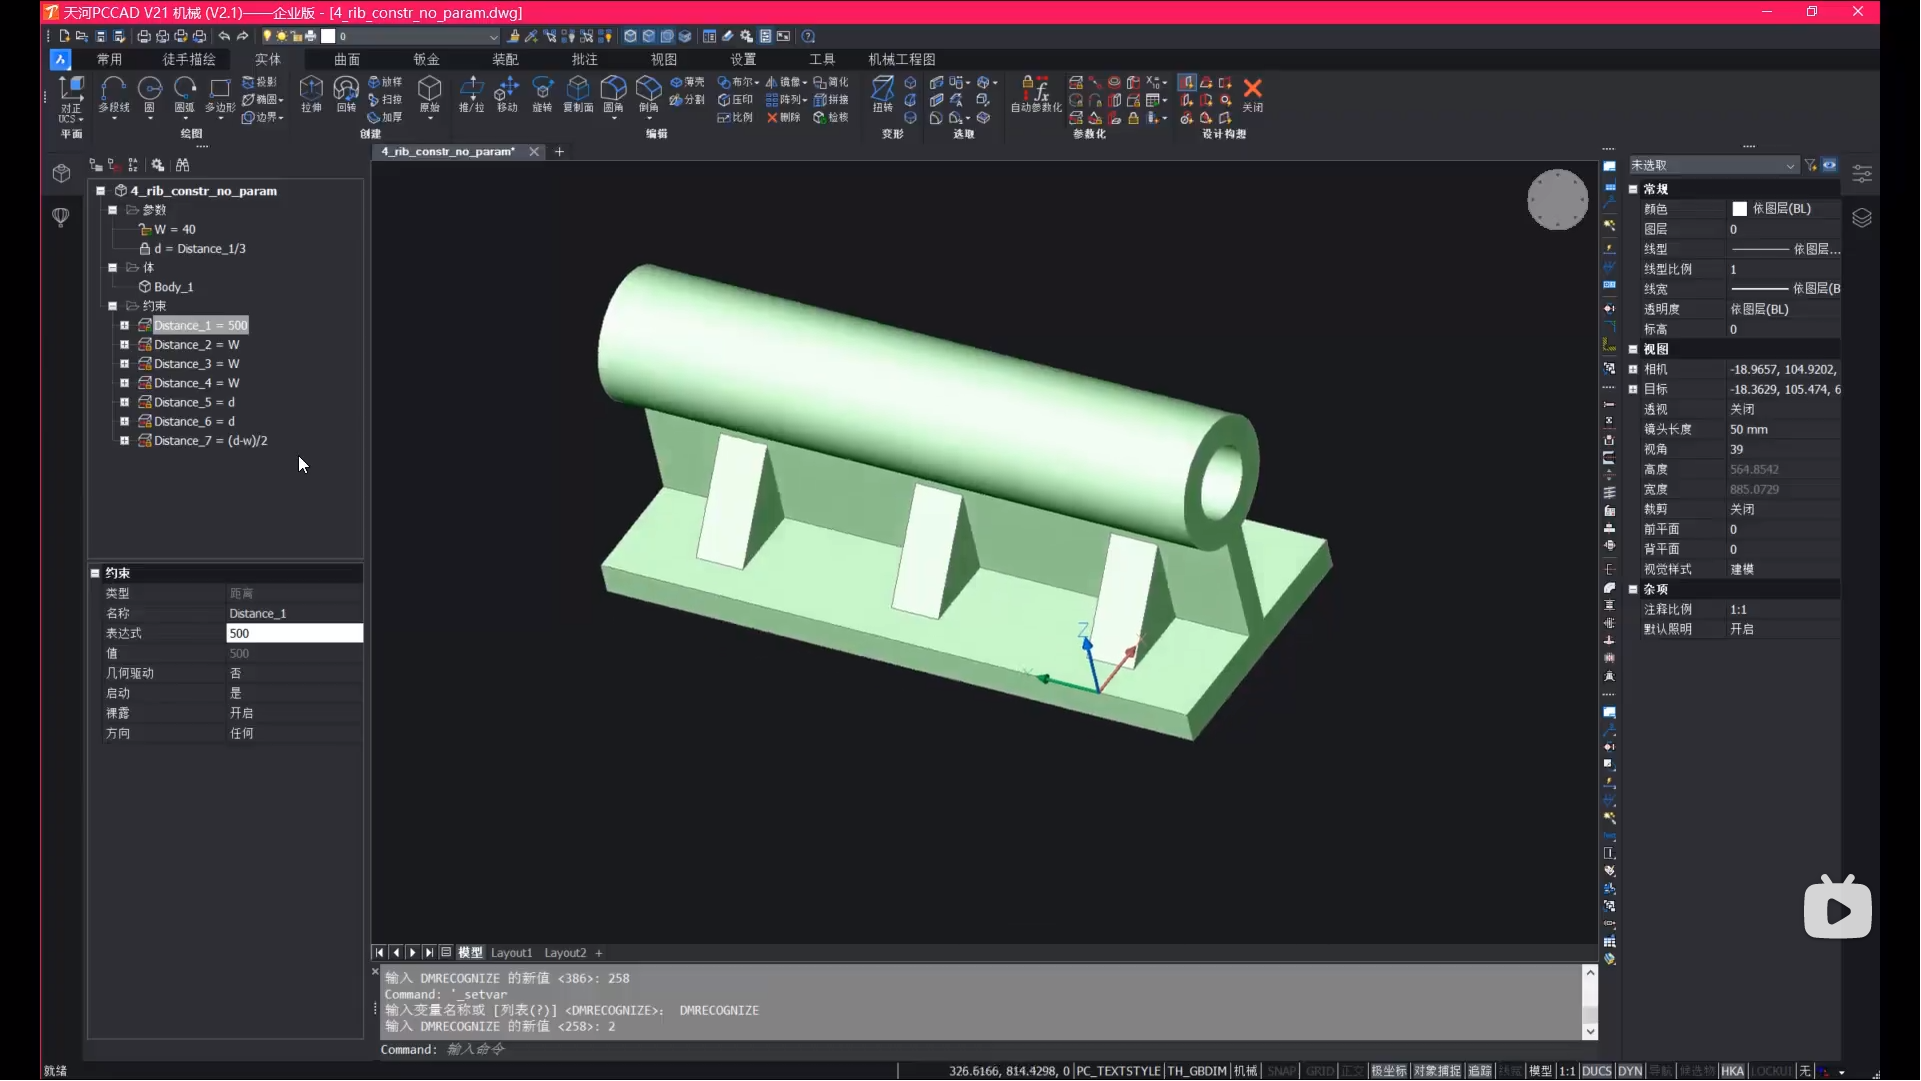Toggle 对象捕捉 object snap in status bar
This screenshot has width=1921, height=1081.
click(1437, 1071)
